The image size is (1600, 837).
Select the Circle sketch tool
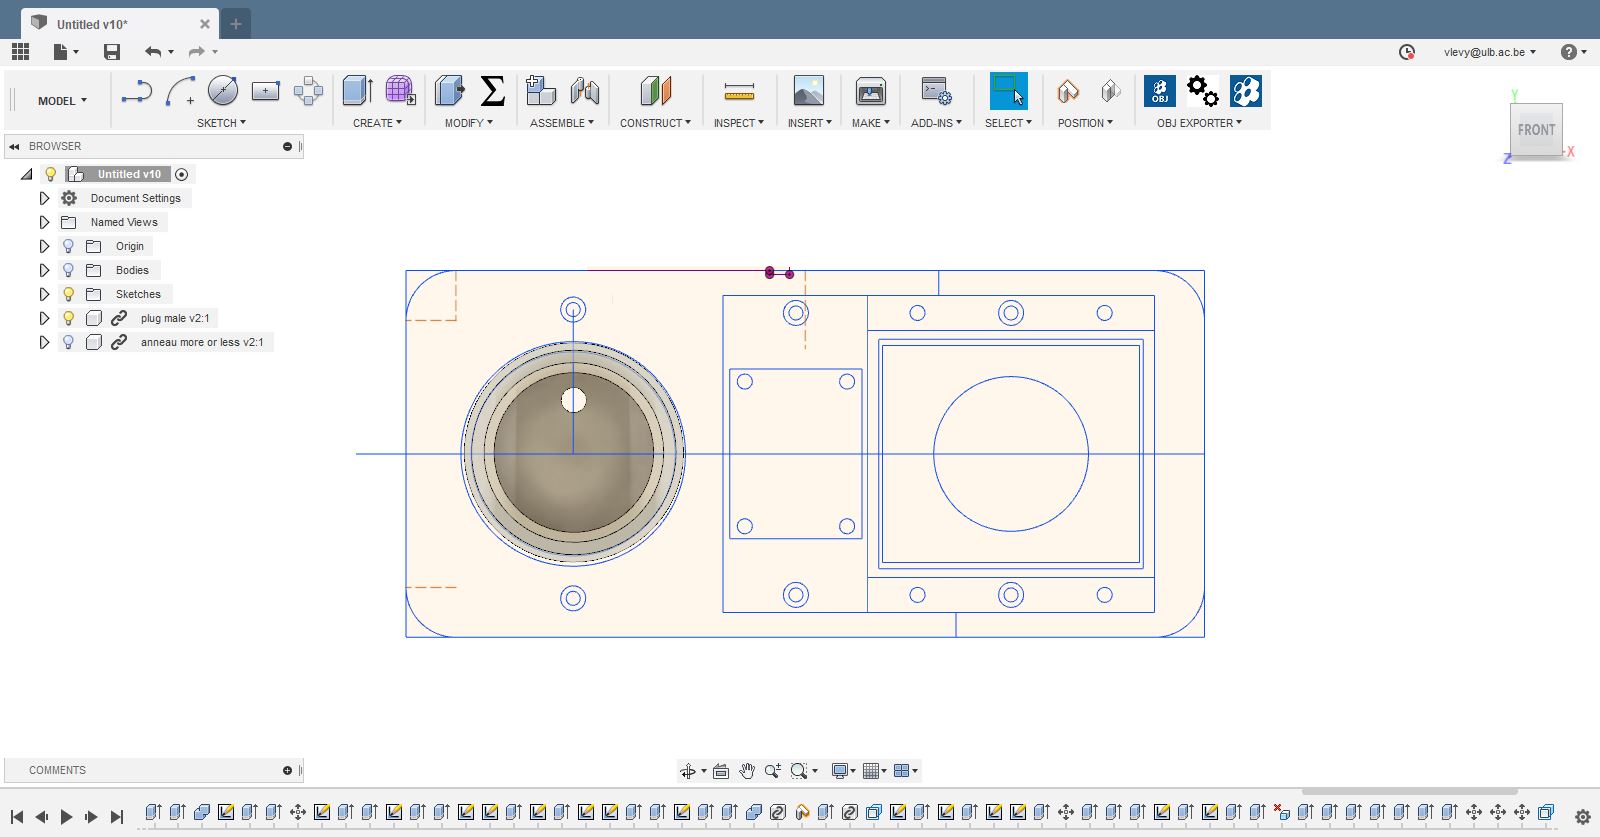[x=223, y=91]
